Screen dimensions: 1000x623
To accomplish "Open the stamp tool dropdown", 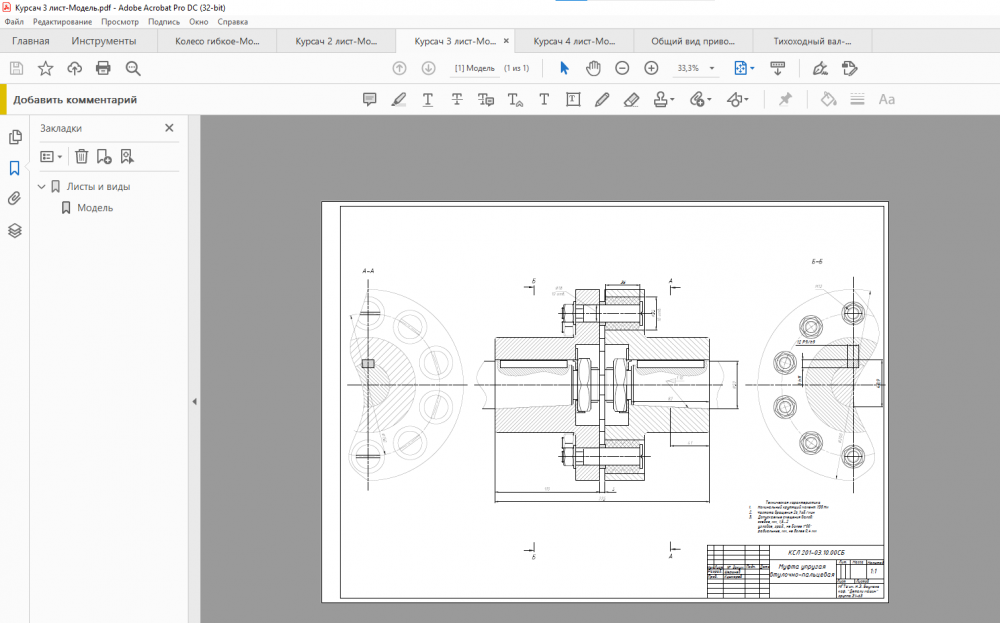I will pos(673,100).
